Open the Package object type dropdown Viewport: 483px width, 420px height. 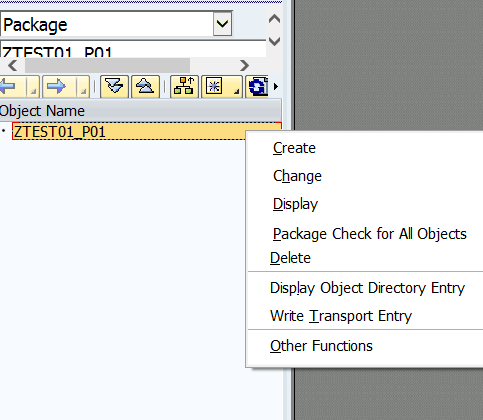222,24
